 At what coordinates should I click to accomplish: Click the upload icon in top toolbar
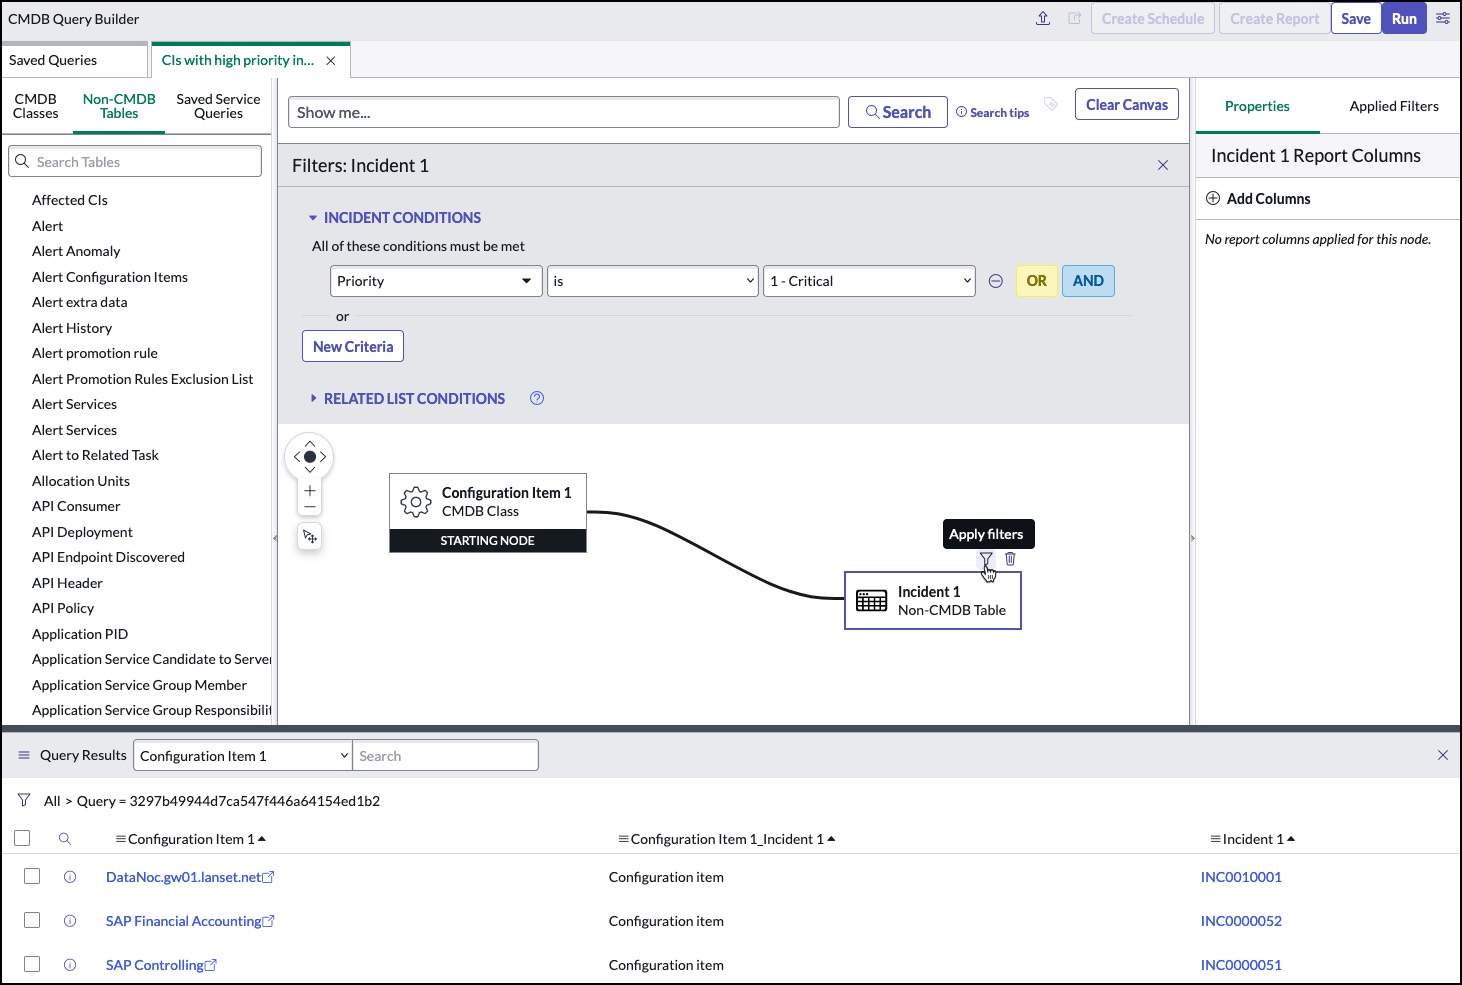1042,18
